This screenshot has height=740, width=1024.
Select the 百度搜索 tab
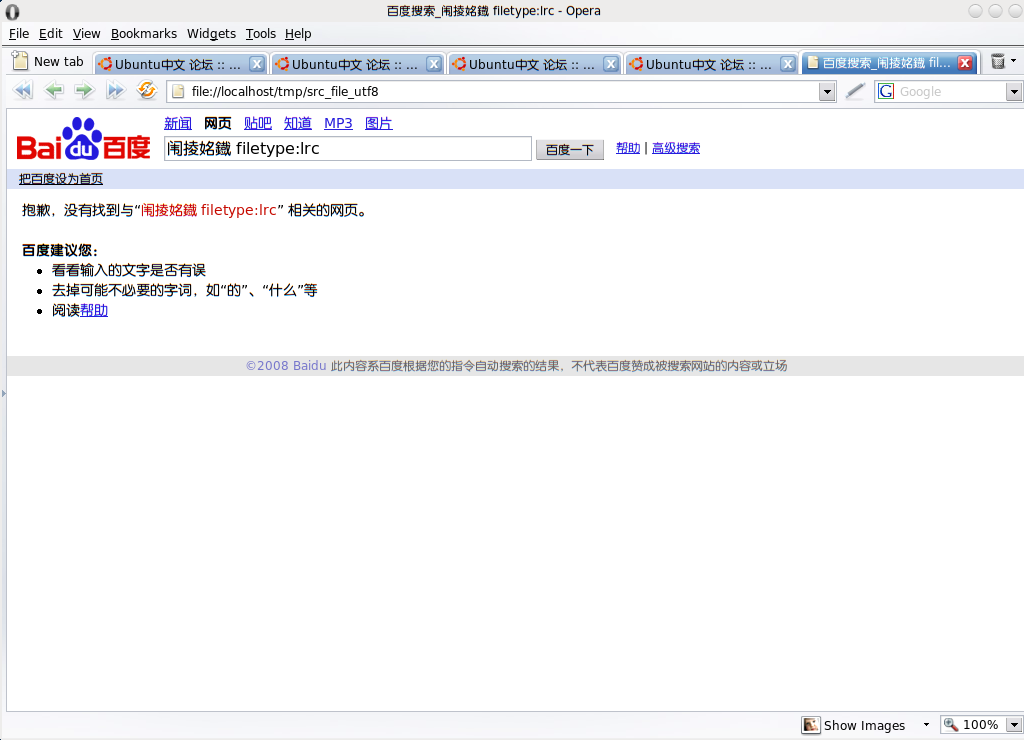[889, 63]
